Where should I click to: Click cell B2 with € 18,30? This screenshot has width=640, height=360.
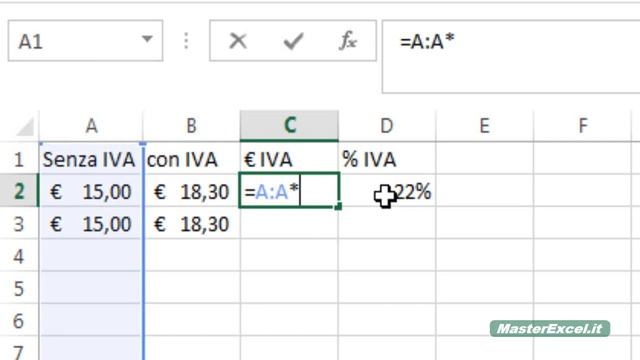tap(191, 191)
